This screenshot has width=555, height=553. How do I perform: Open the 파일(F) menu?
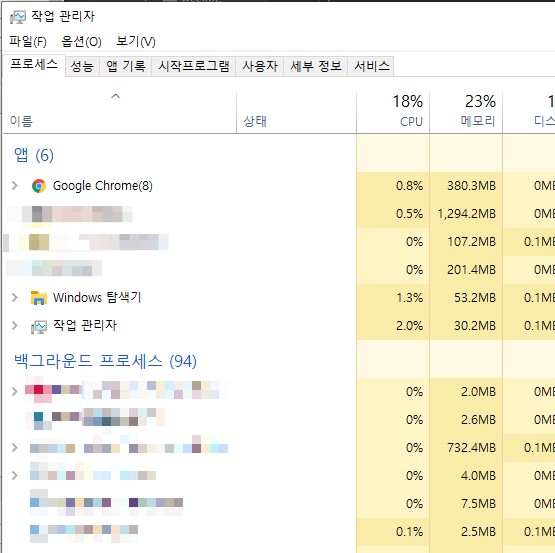tap(28, 41)
